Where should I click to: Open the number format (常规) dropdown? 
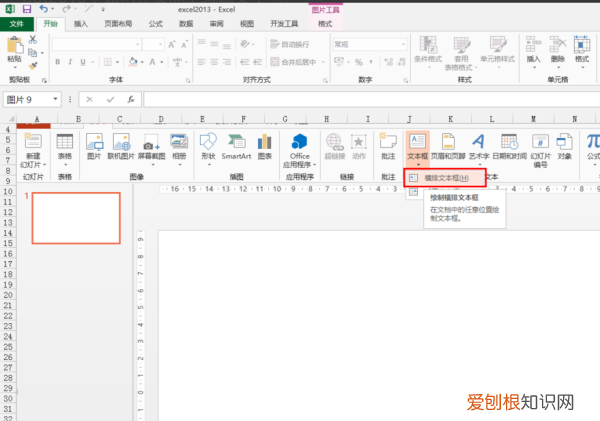point(370,44)
